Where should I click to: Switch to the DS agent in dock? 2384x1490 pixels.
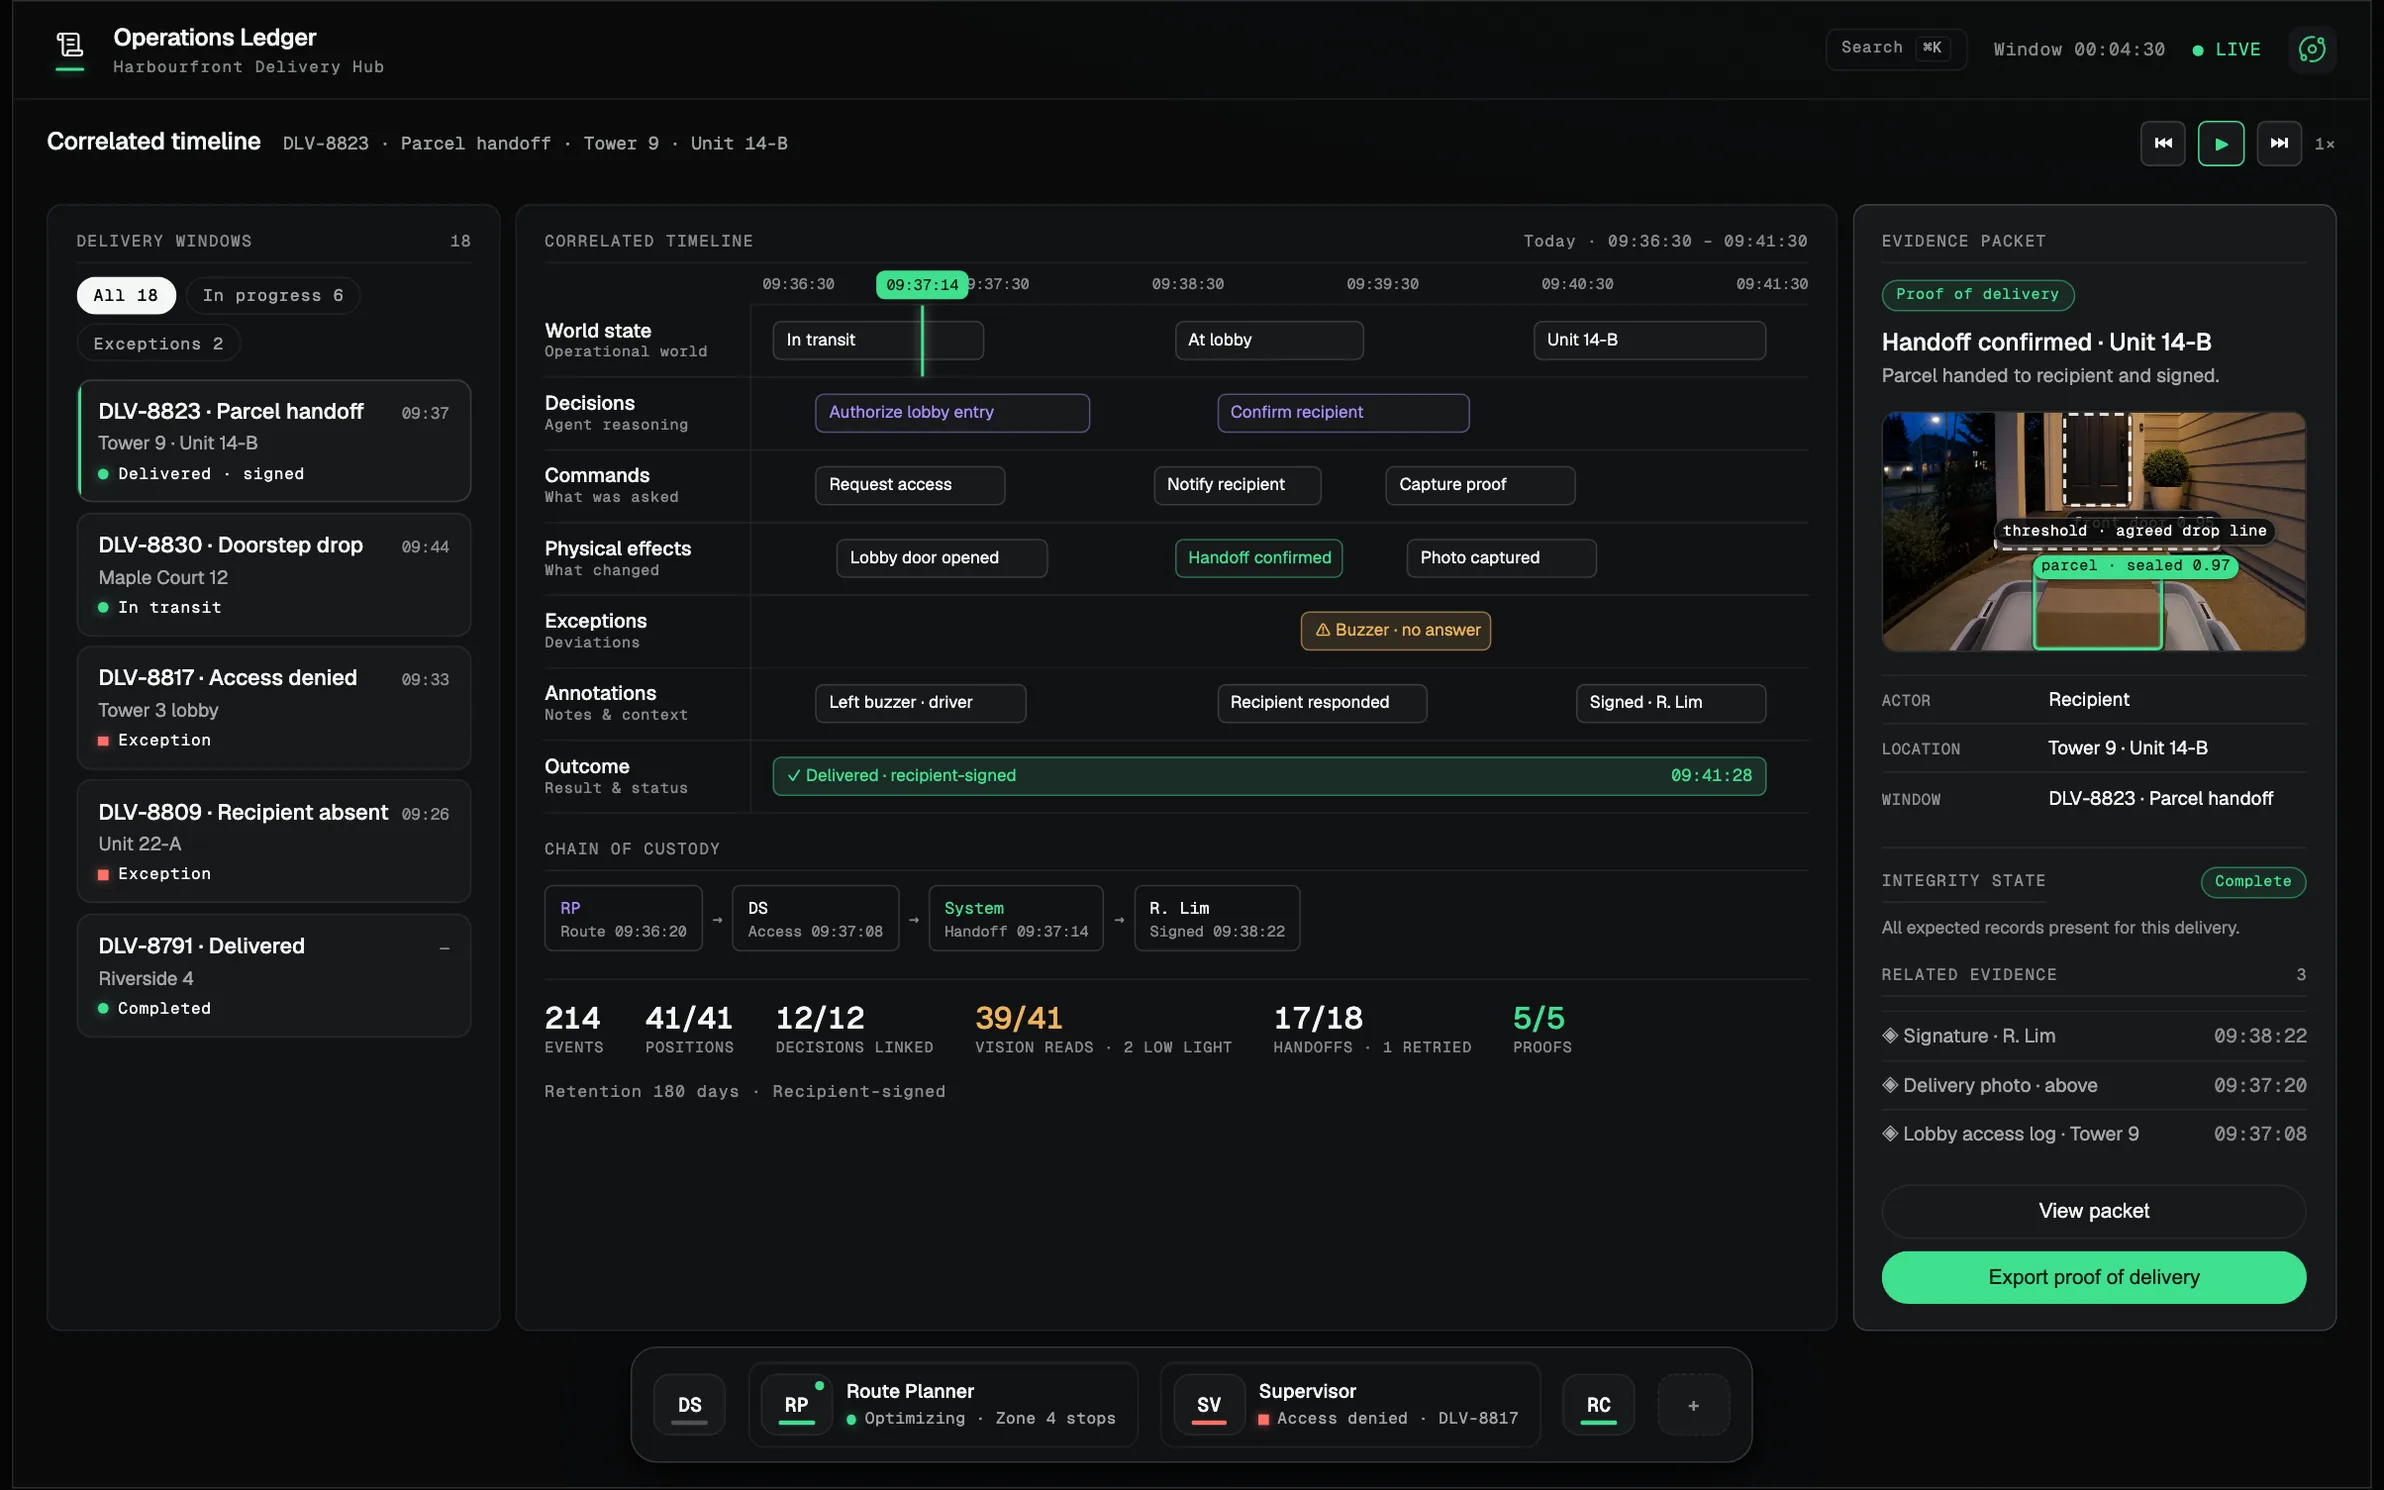point(689,1405)
